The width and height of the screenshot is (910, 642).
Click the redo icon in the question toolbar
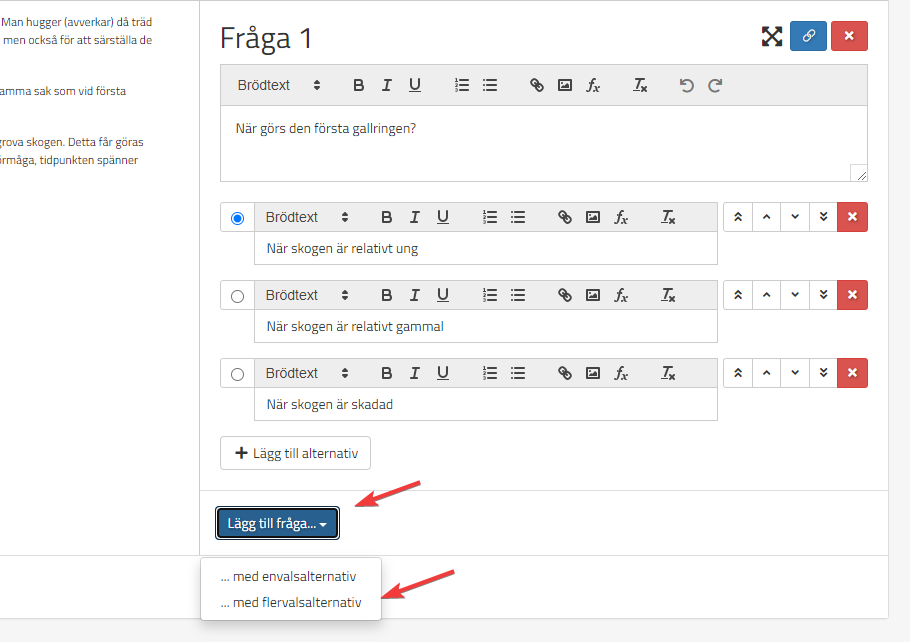pyautogui.click(x=715, y=86)
